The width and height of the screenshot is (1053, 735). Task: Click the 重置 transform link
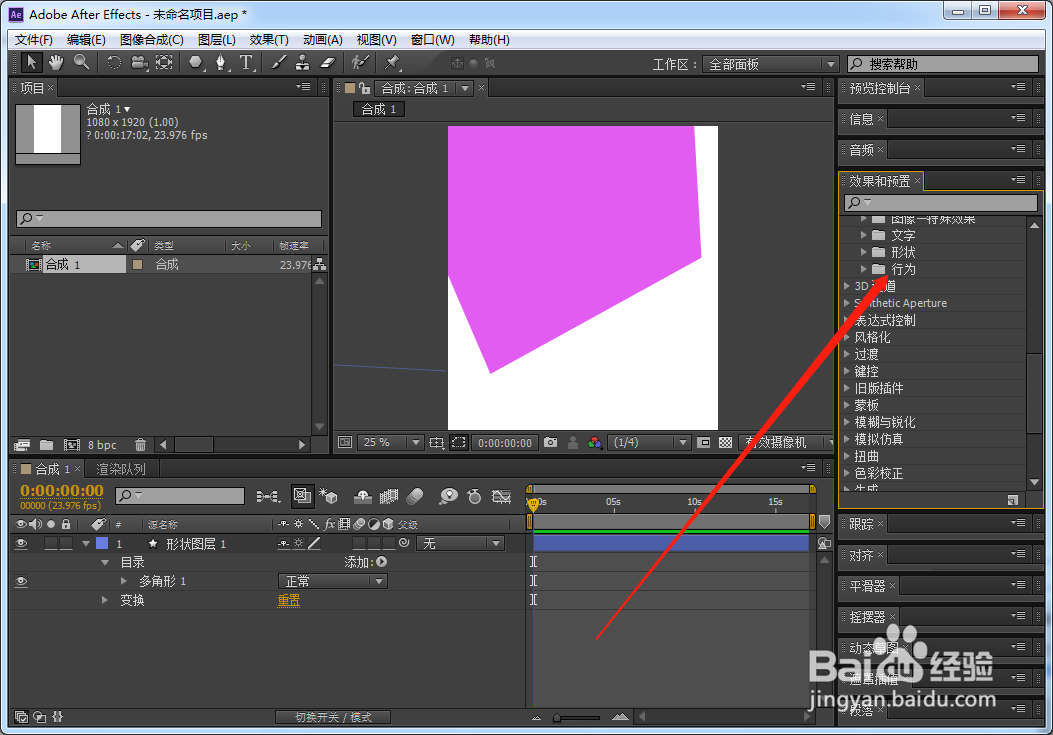(x=289, y=600)
